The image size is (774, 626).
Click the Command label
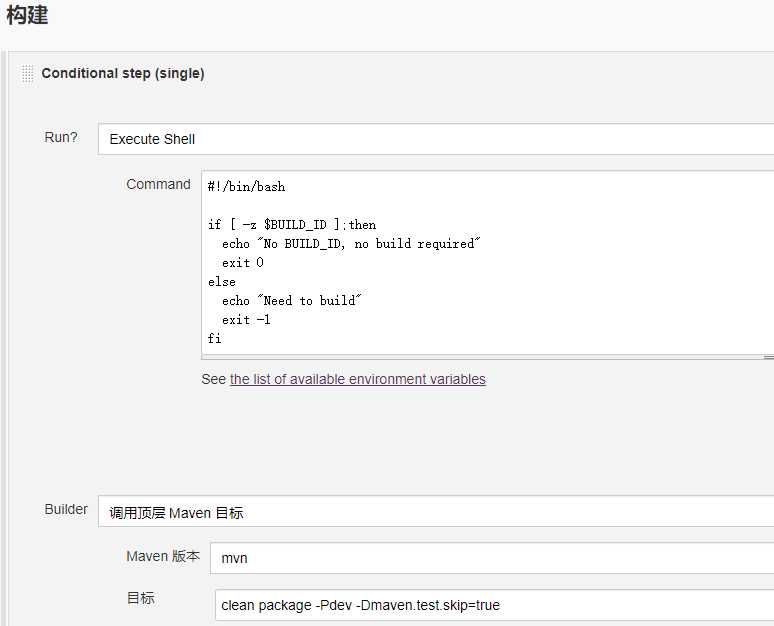pyautogui.click(x=158, y=184)
